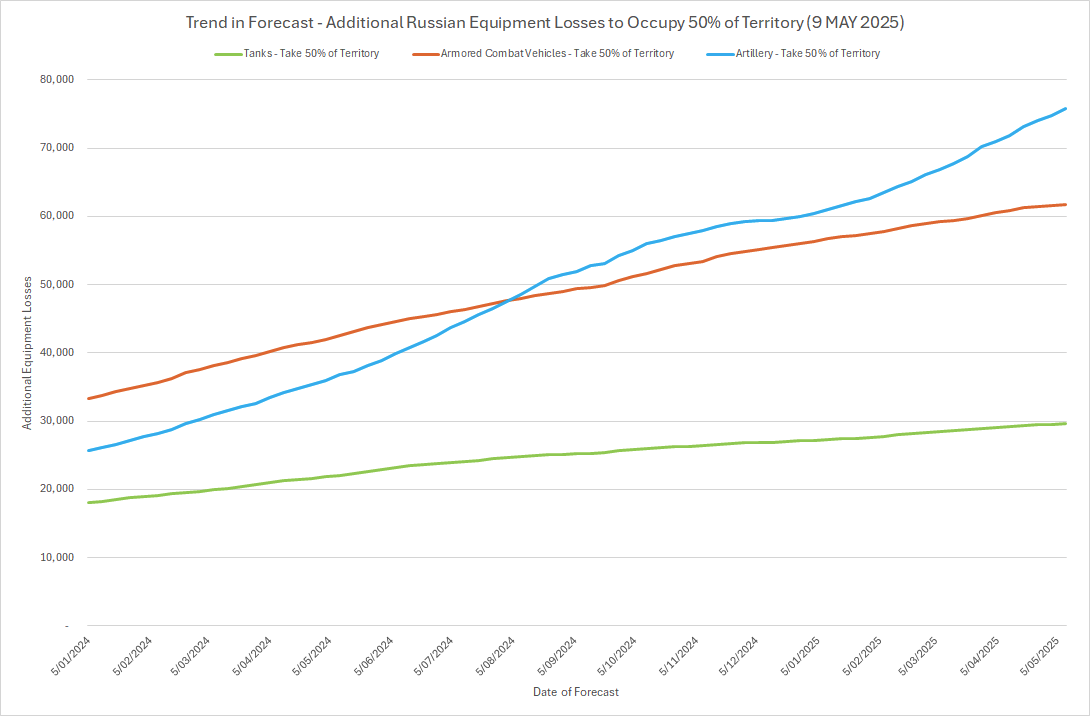Click the green Tanks legend line marker
The height and width of the screenshot is (716, 1090).
226,54
